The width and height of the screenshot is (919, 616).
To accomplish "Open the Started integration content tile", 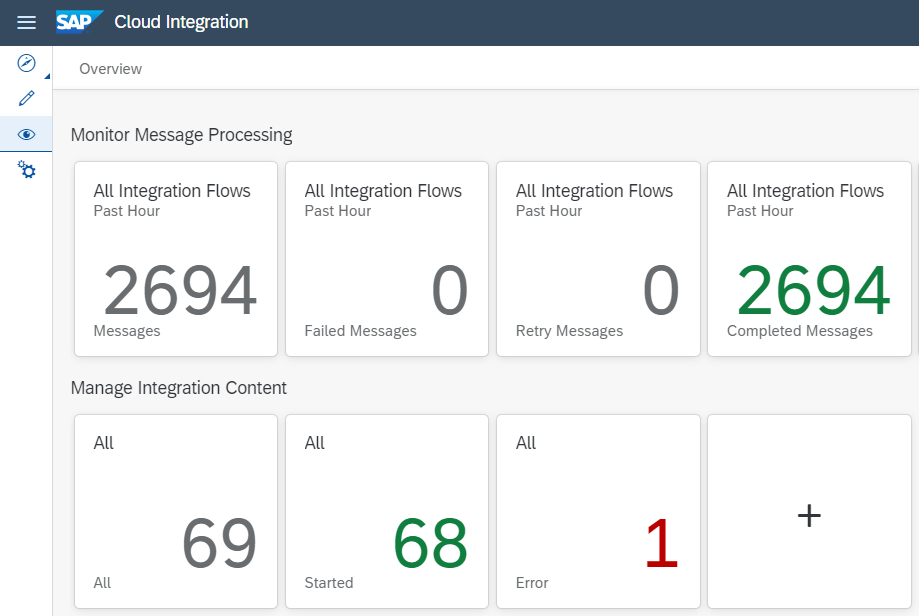I will click(x=386, y=511).
